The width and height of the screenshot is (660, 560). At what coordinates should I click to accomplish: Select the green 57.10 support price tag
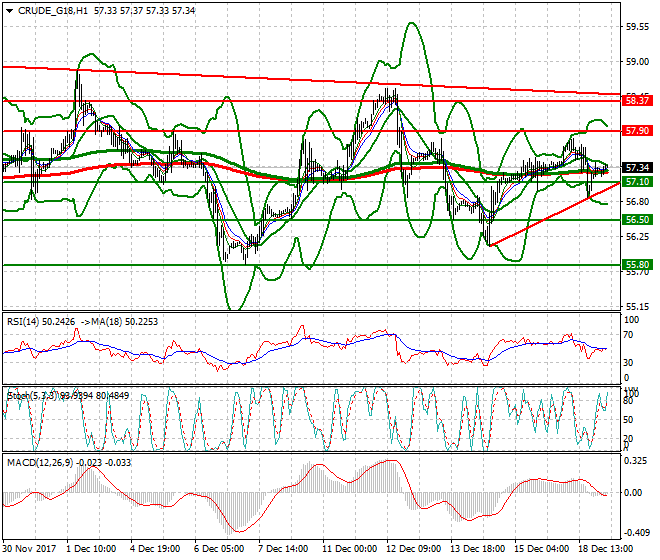[x=637, y=182]
